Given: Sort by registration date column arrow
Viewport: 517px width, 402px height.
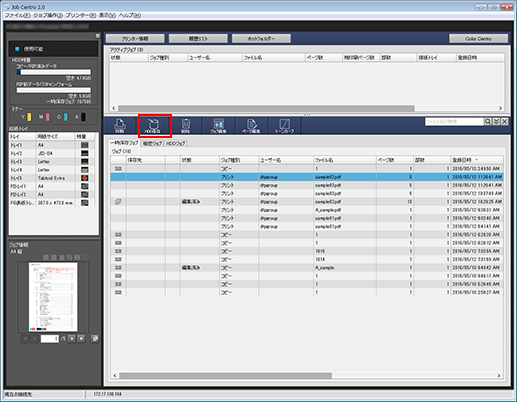Looking at the screenshot, I should click(476, 160).
